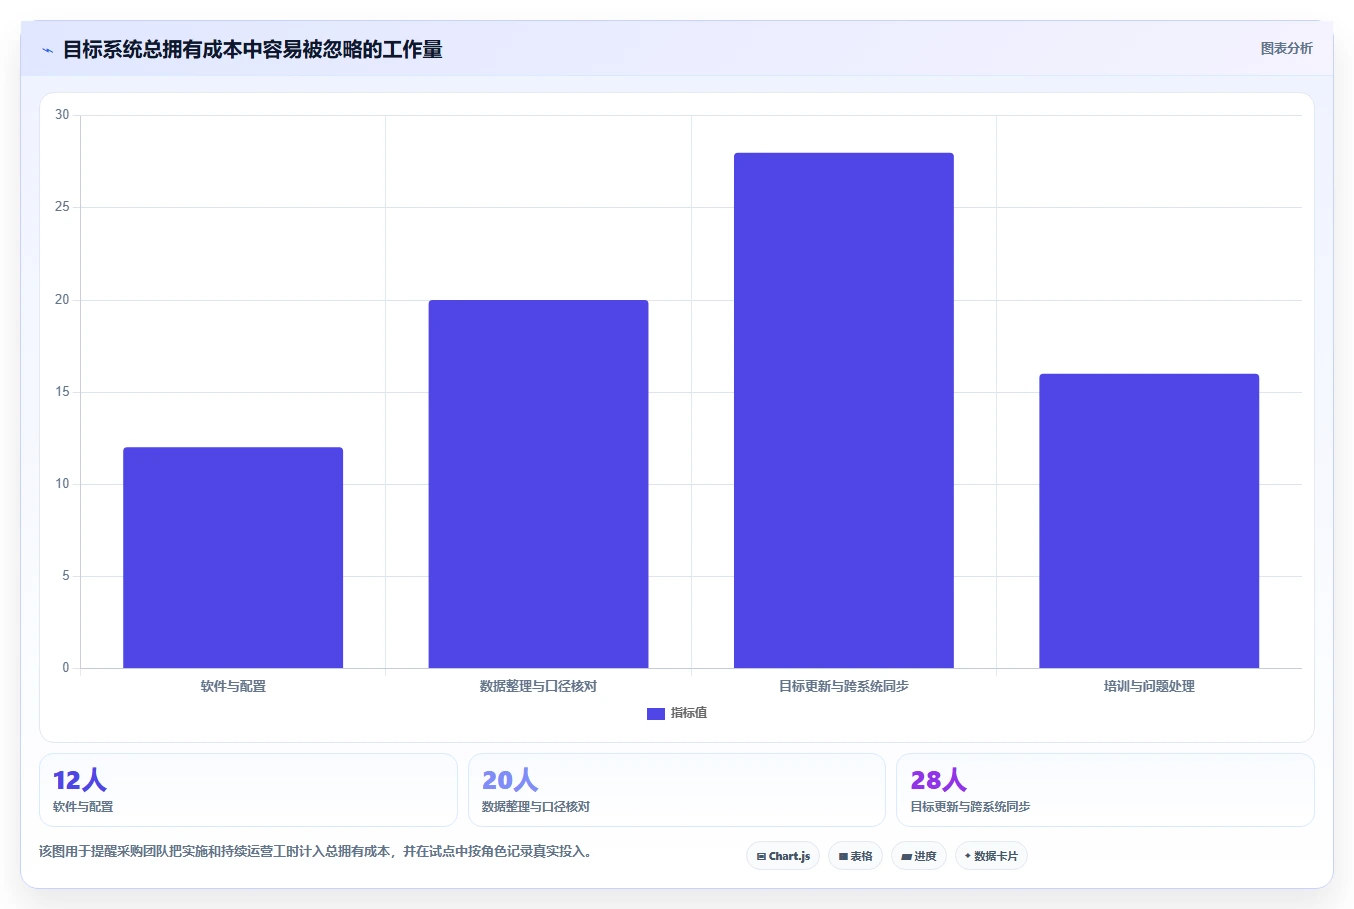Image resolution: width=1354 pixels, height=909 pixels.
Task: Click the 数据卡片 tag chip
Action: pos(991,856)
